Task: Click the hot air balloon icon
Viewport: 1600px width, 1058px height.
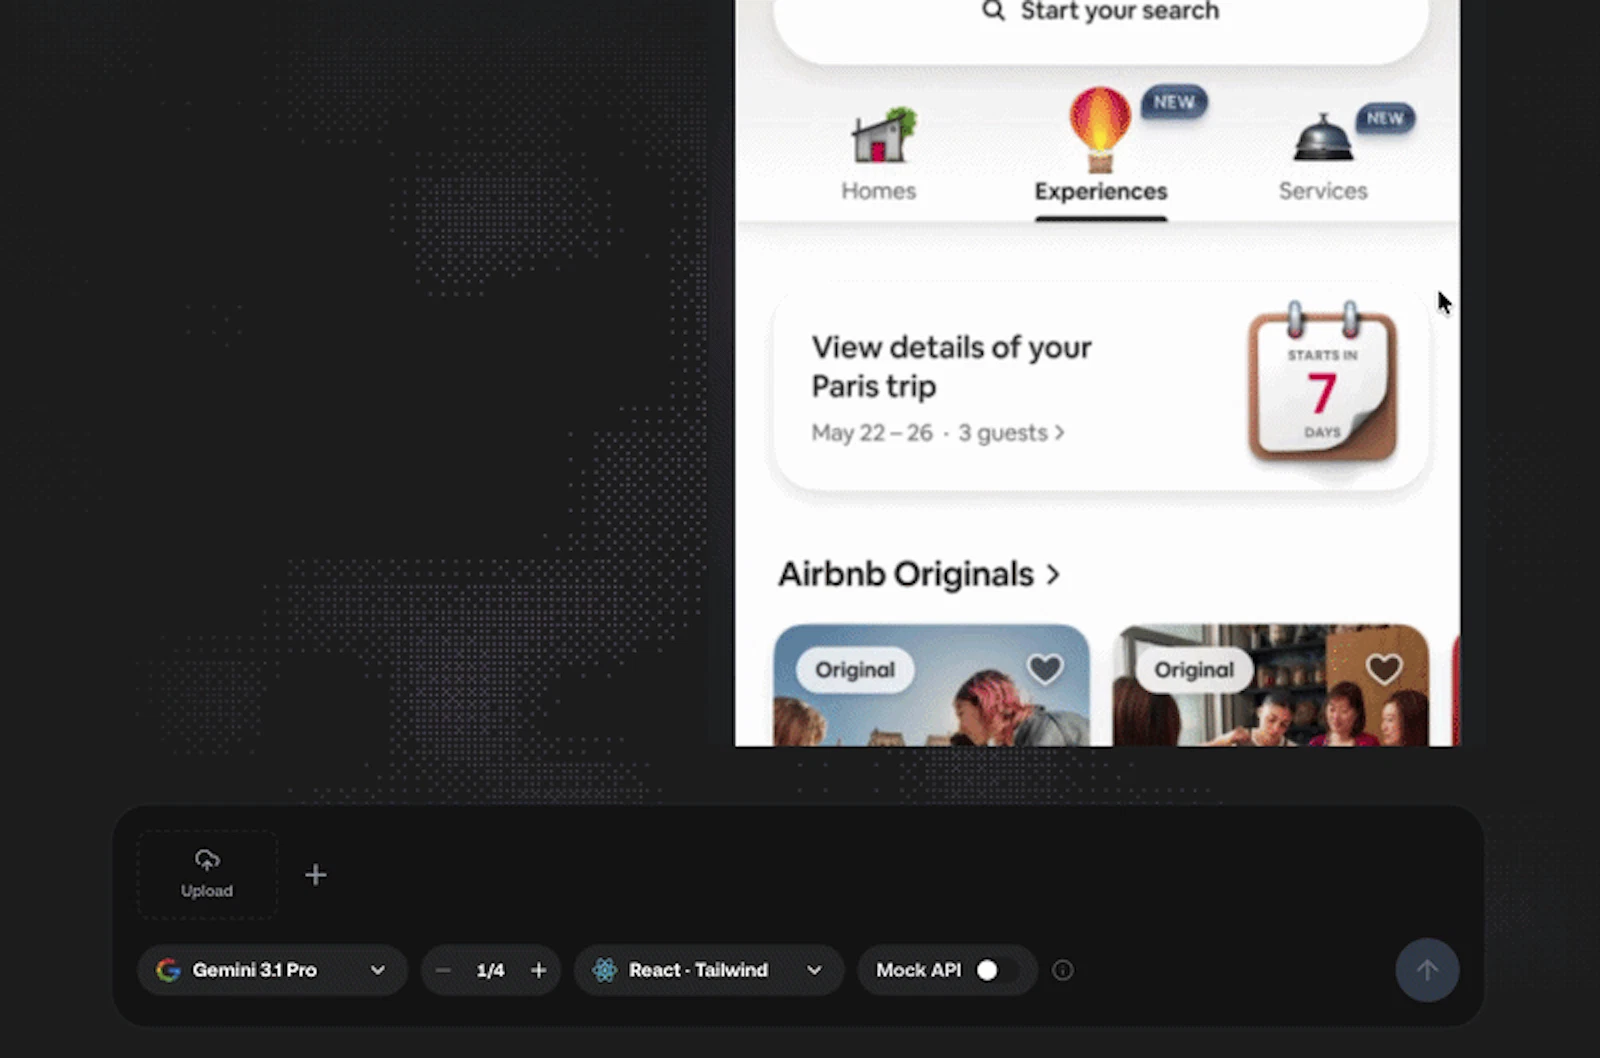Action: (1100, 130)
